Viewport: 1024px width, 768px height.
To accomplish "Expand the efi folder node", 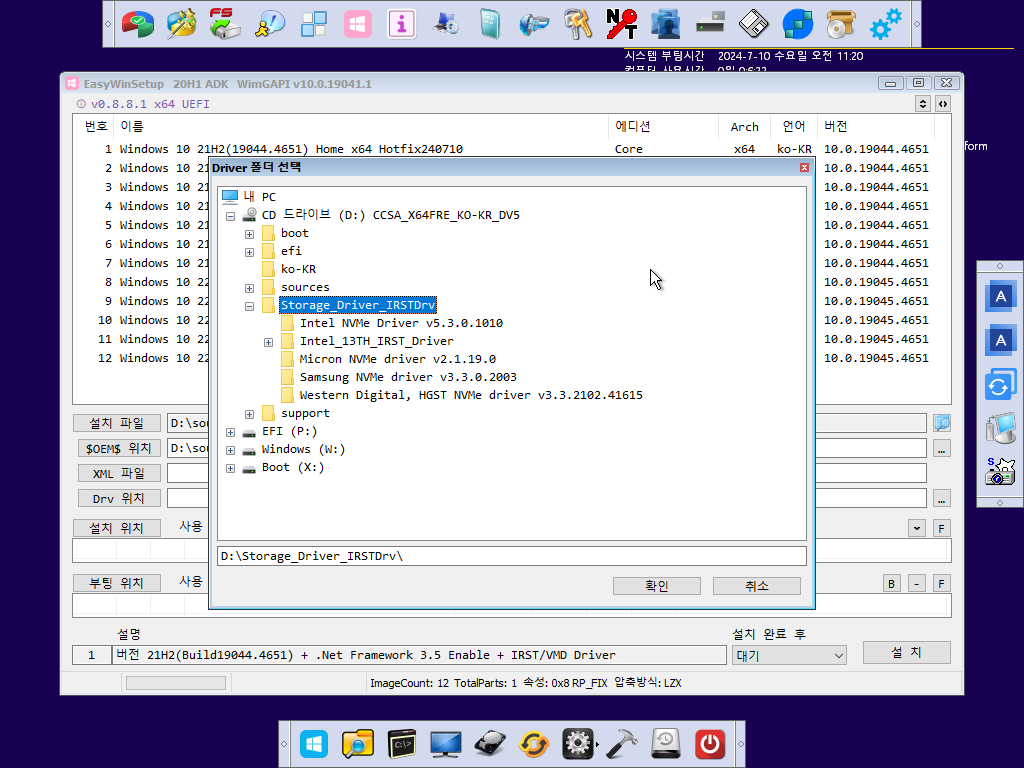I will click(x=249, y=252).
